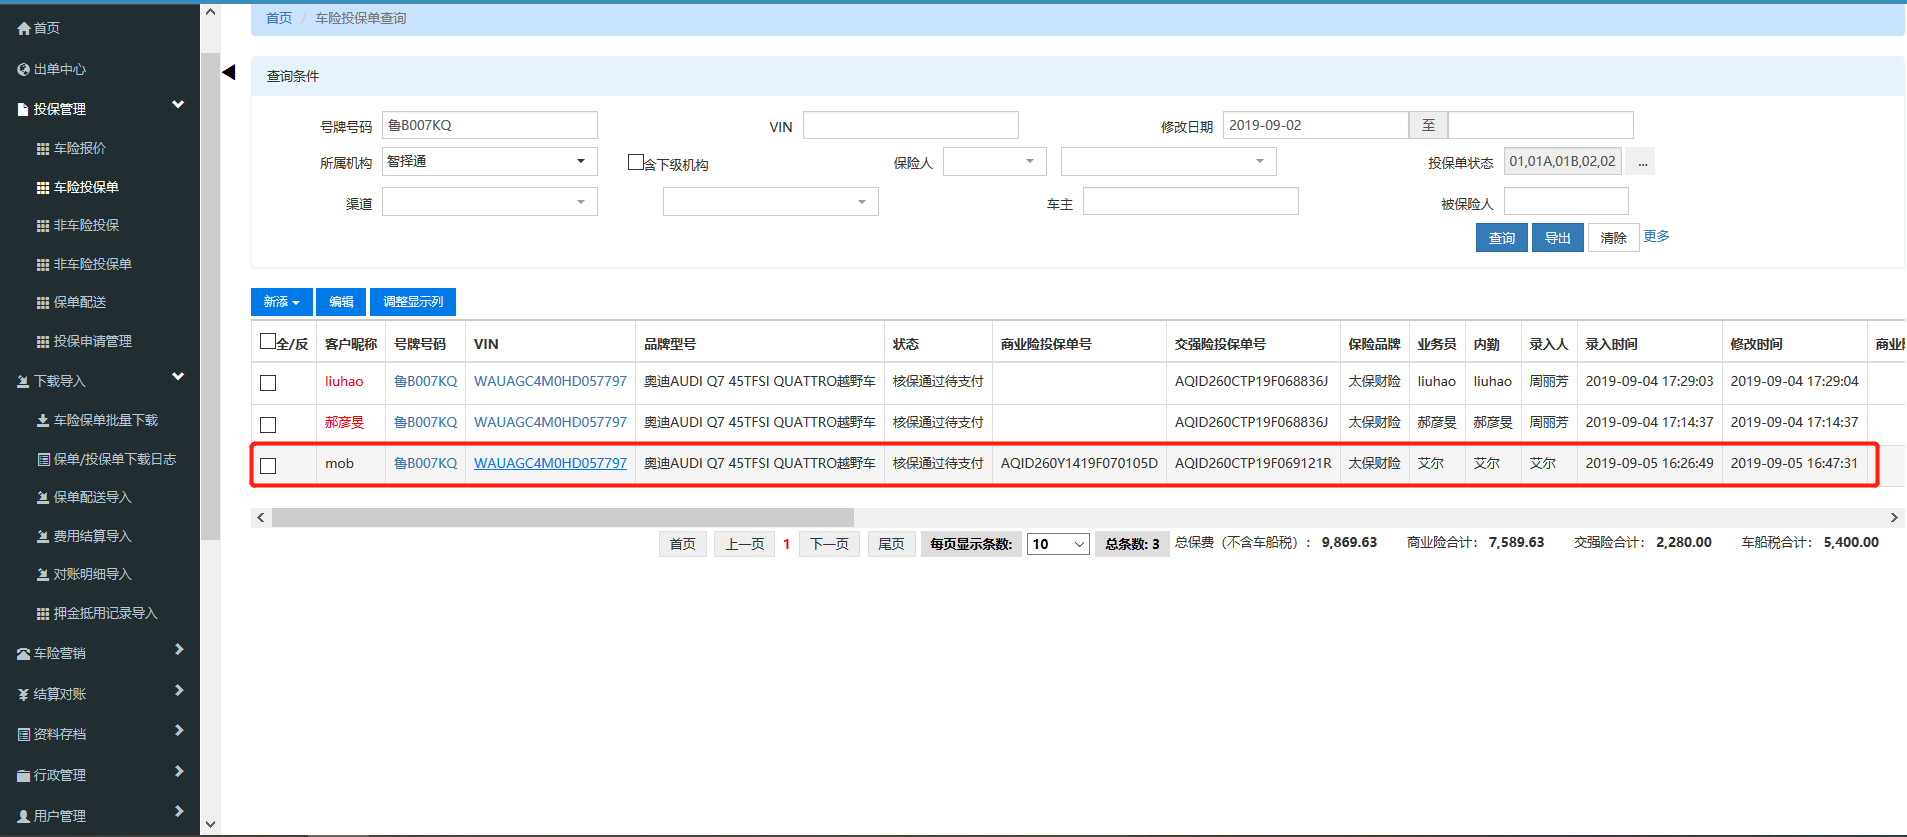Check the row for customer liuhao
The width and height of the screenshot is (1907, 837).
coord(268,383)
